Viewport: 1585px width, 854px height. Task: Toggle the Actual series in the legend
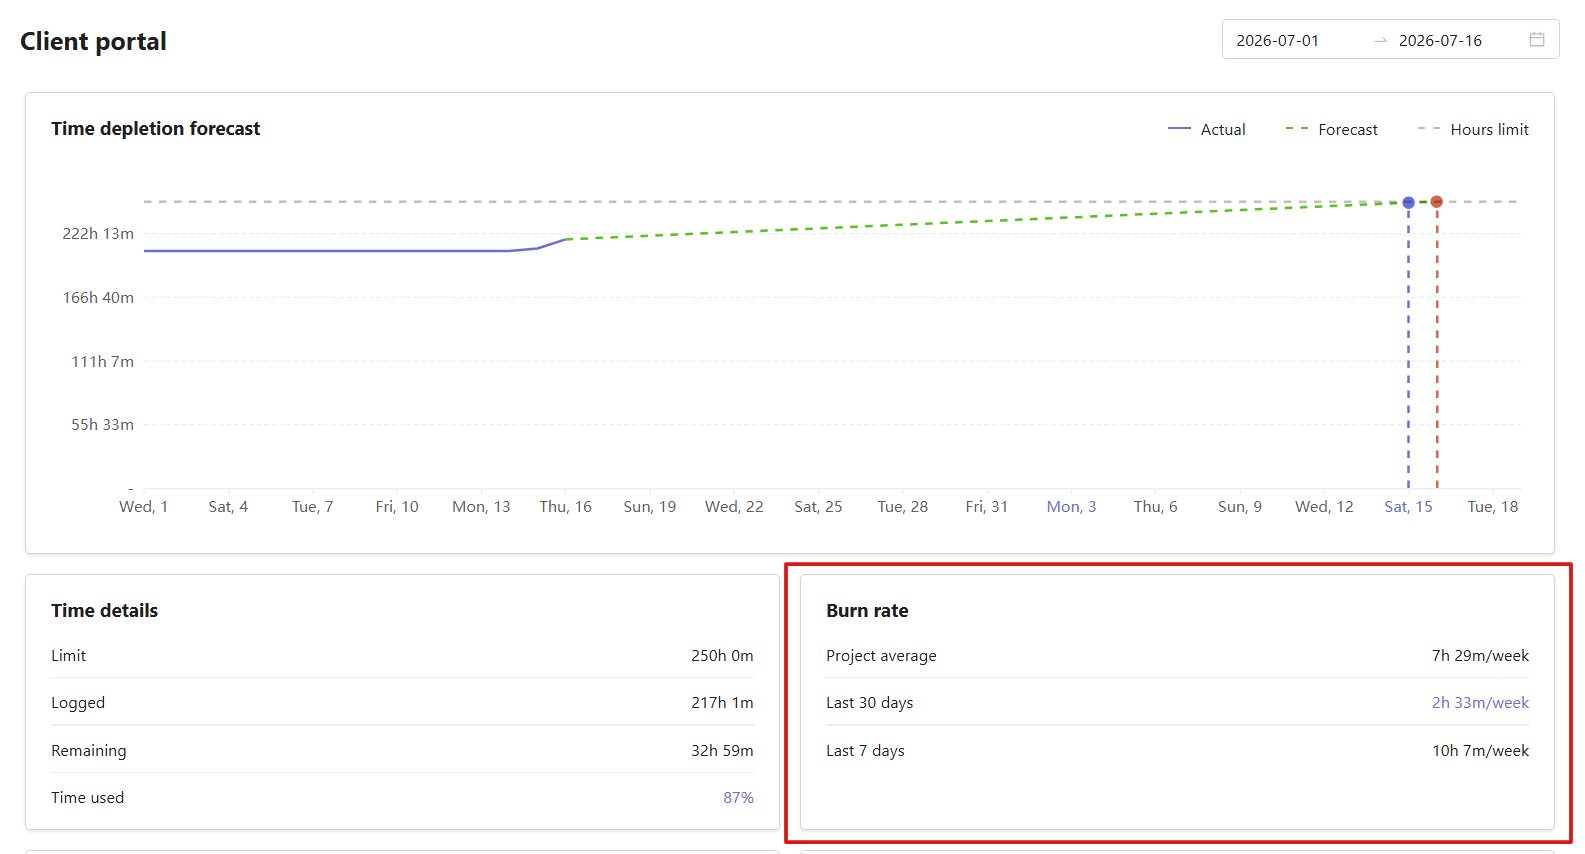pos(1207,129)
